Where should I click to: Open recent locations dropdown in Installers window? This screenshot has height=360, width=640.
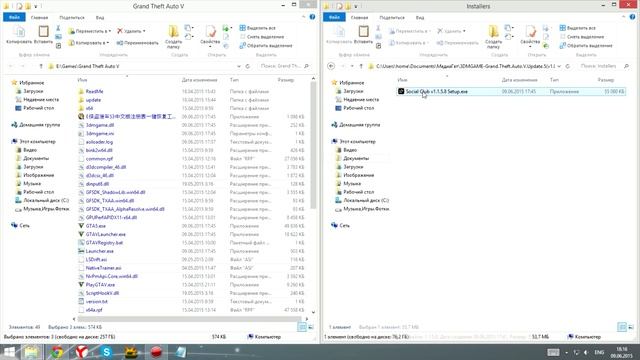352,66
